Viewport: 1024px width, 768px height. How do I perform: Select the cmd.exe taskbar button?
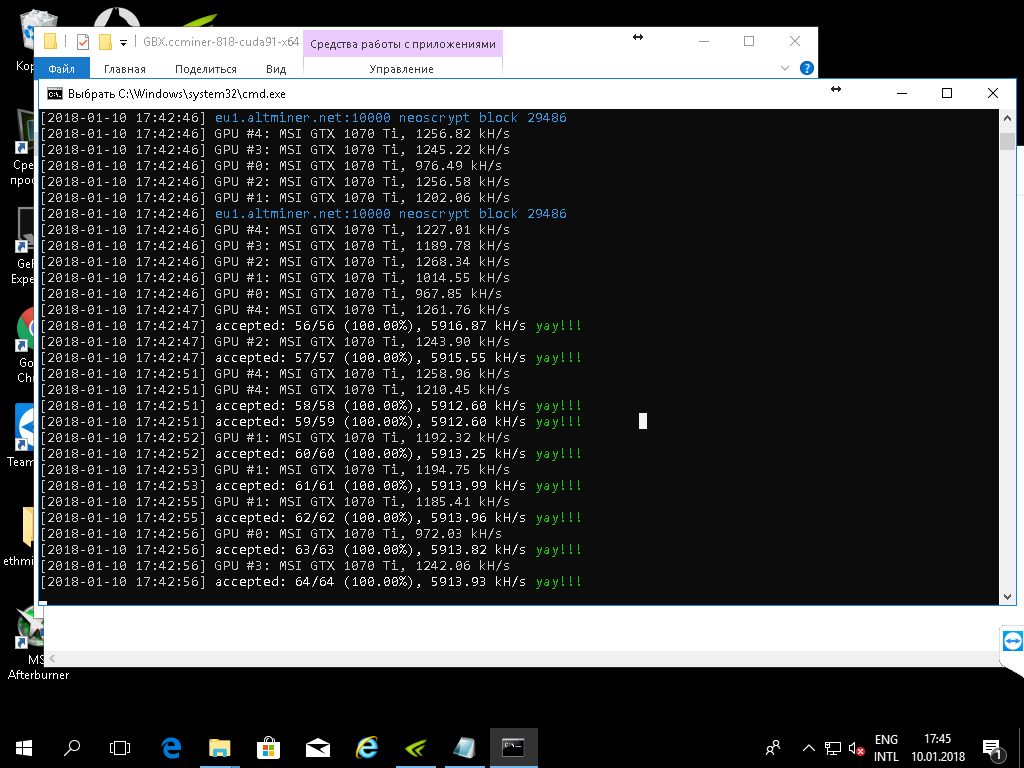tap(513, 748)
